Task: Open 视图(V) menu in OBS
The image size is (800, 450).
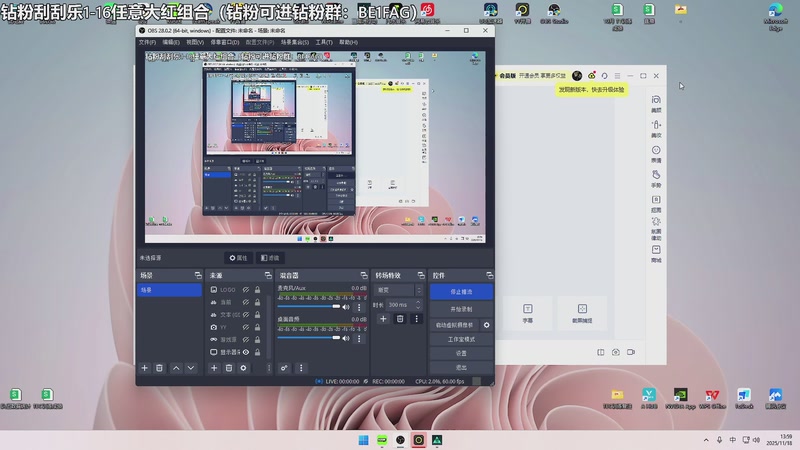Action: [x=195, y=42]
